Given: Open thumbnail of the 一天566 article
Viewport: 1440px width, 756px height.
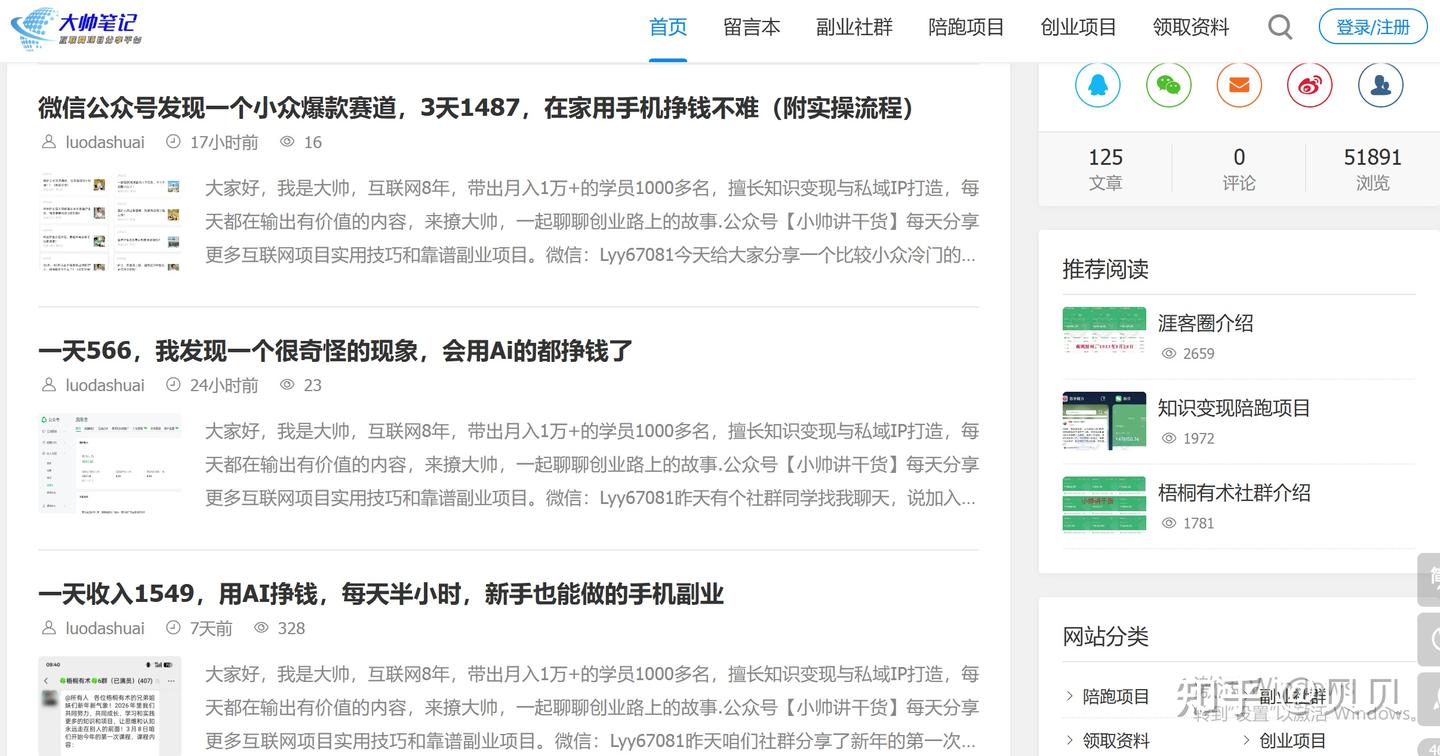Looking at the screenshot, I should click(110, 465).
